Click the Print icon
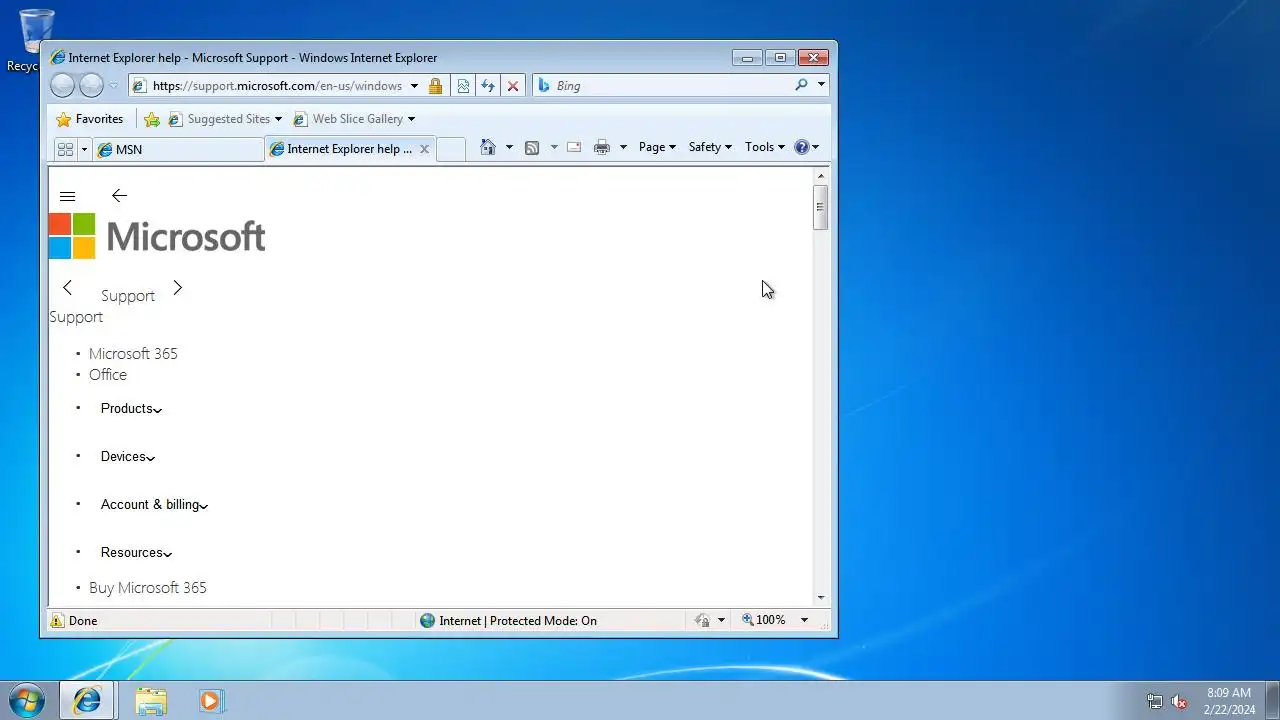The image size is (1280, 720). [x=602, y=147]
